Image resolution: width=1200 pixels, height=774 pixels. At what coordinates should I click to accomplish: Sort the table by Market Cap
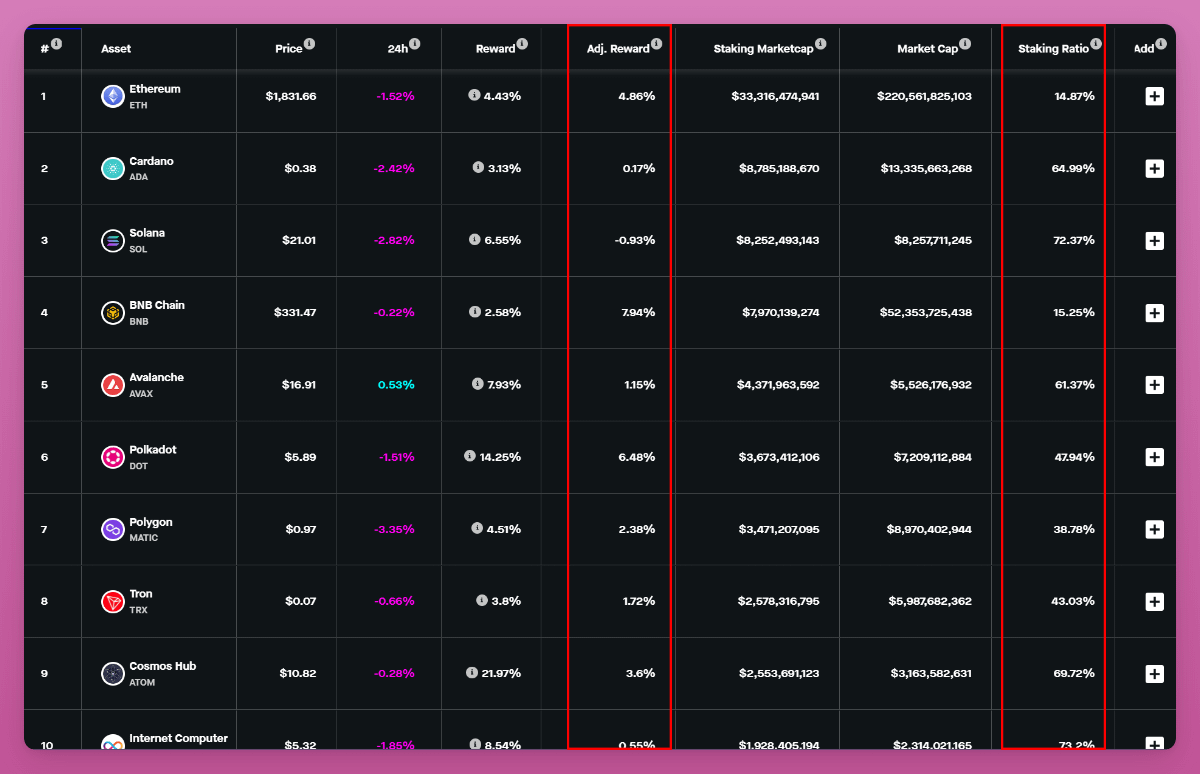927,49
